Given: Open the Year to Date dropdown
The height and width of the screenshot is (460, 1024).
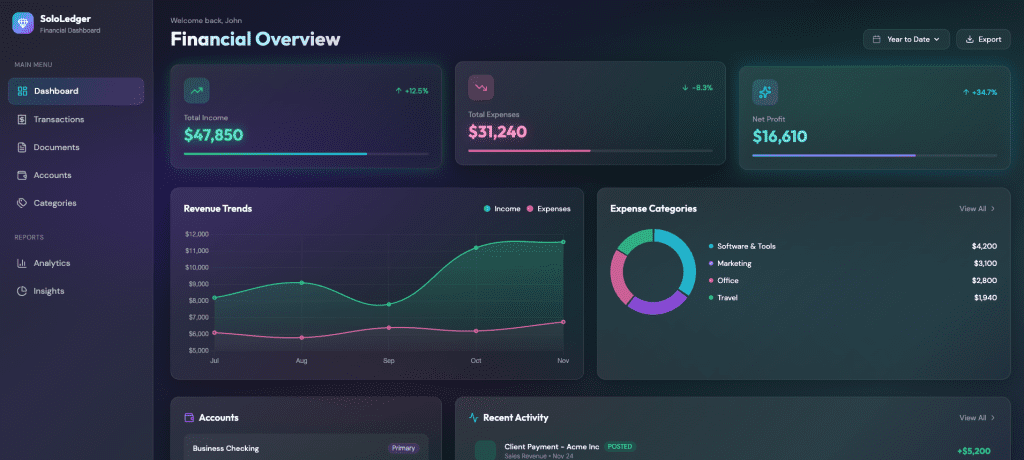Looking at the screenshot, I should (907, 40).
